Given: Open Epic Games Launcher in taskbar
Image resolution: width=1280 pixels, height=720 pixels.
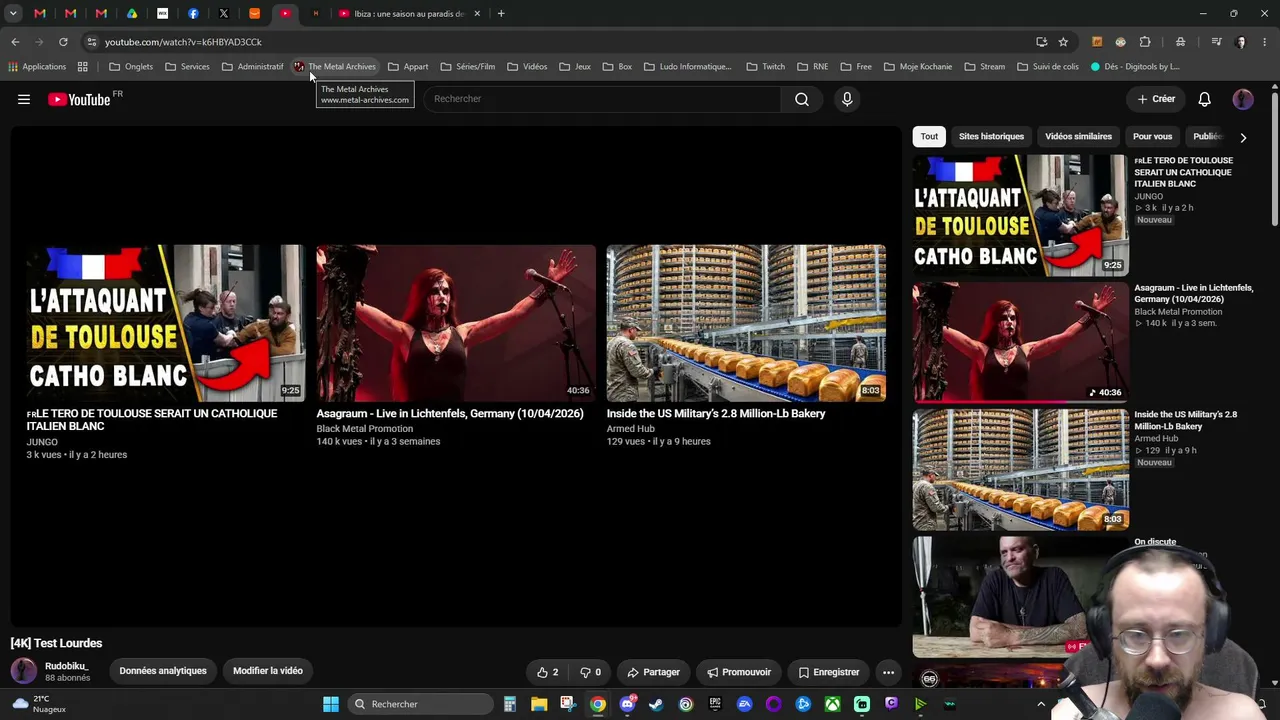Looking at the screenshot, I should tap(715, 704).
